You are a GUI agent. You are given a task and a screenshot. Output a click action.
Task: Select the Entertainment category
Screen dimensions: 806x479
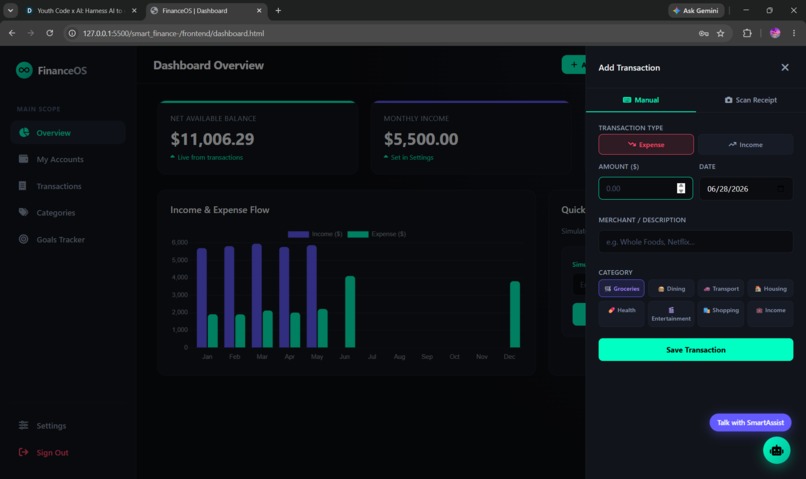671,314
